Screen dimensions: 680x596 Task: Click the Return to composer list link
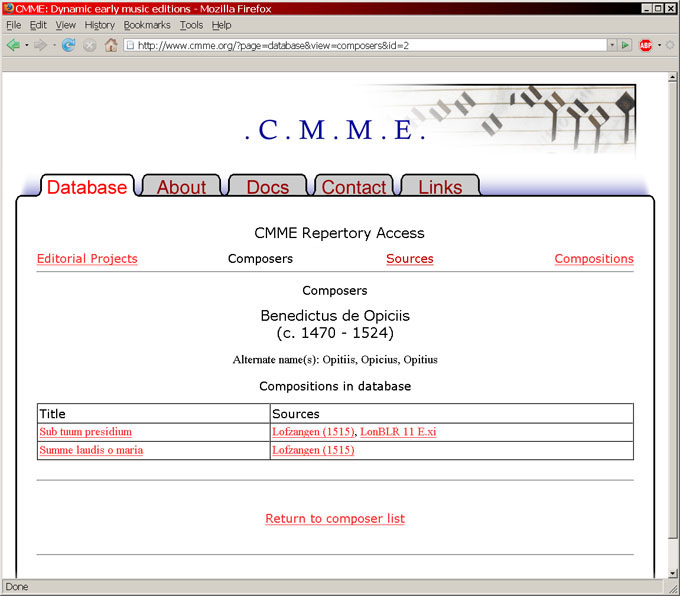point(335,518)
